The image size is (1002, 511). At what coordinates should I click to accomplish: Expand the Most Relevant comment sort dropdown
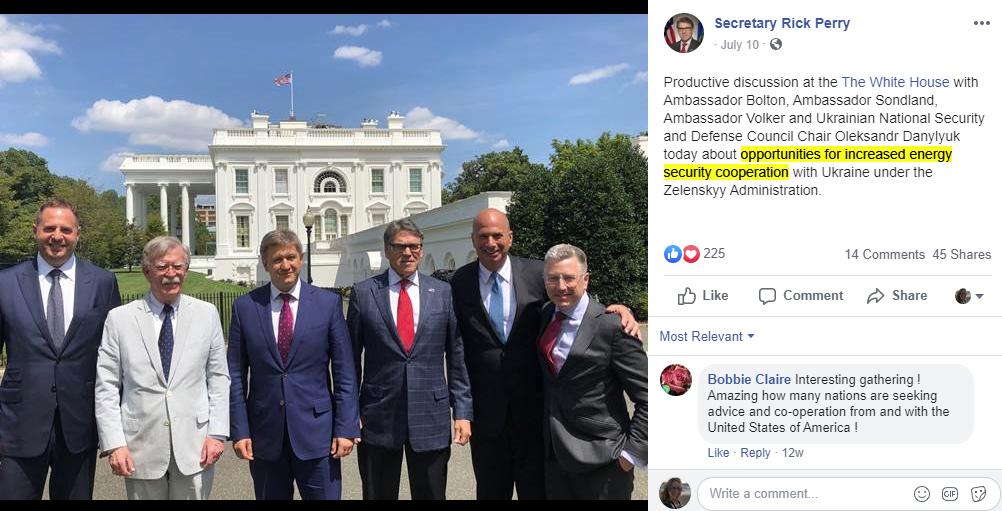tap(707, 336)
